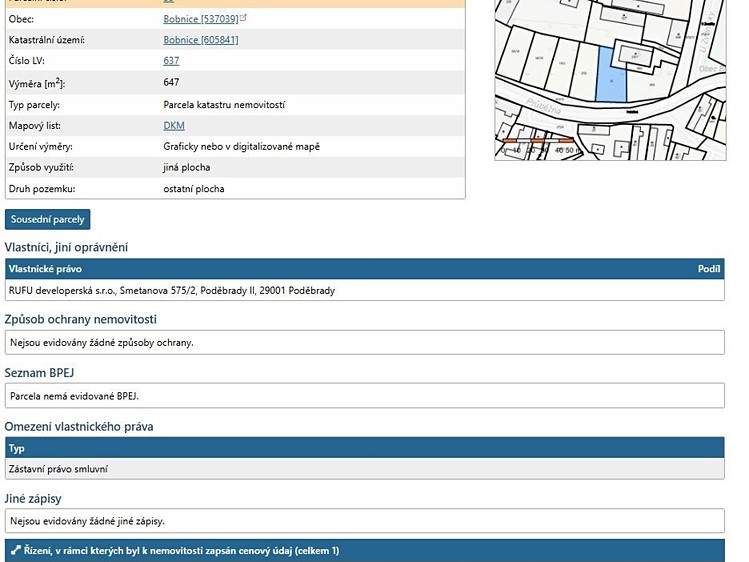Expand the Řízení, v rámci kterých header bar
Image resolution: width=749 pixels, height=562 pixels.
364,551
